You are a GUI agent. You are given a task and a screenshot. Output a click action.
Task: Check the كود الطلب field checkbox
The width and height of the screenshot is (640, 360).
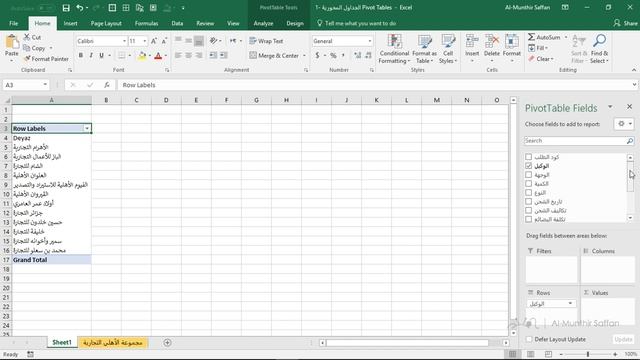(529, 157)
